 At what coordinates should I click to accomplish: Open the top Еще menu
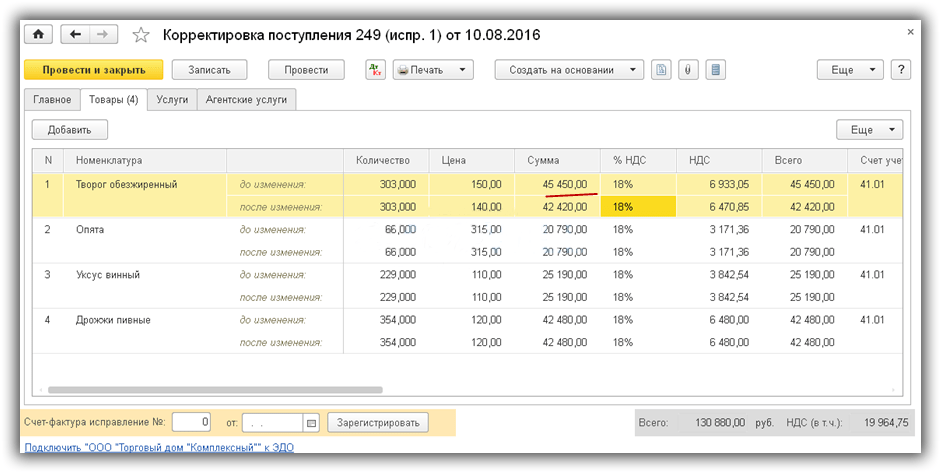[x=850, y=70]
